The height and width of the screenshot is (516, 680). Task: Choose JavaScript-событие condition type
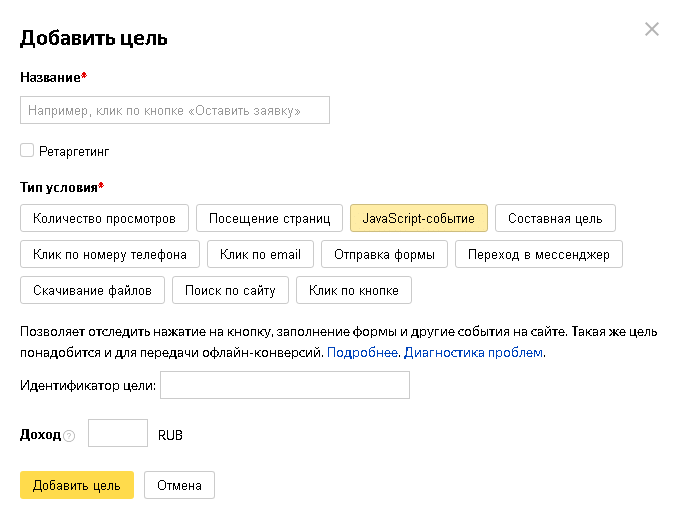(419, 218)
